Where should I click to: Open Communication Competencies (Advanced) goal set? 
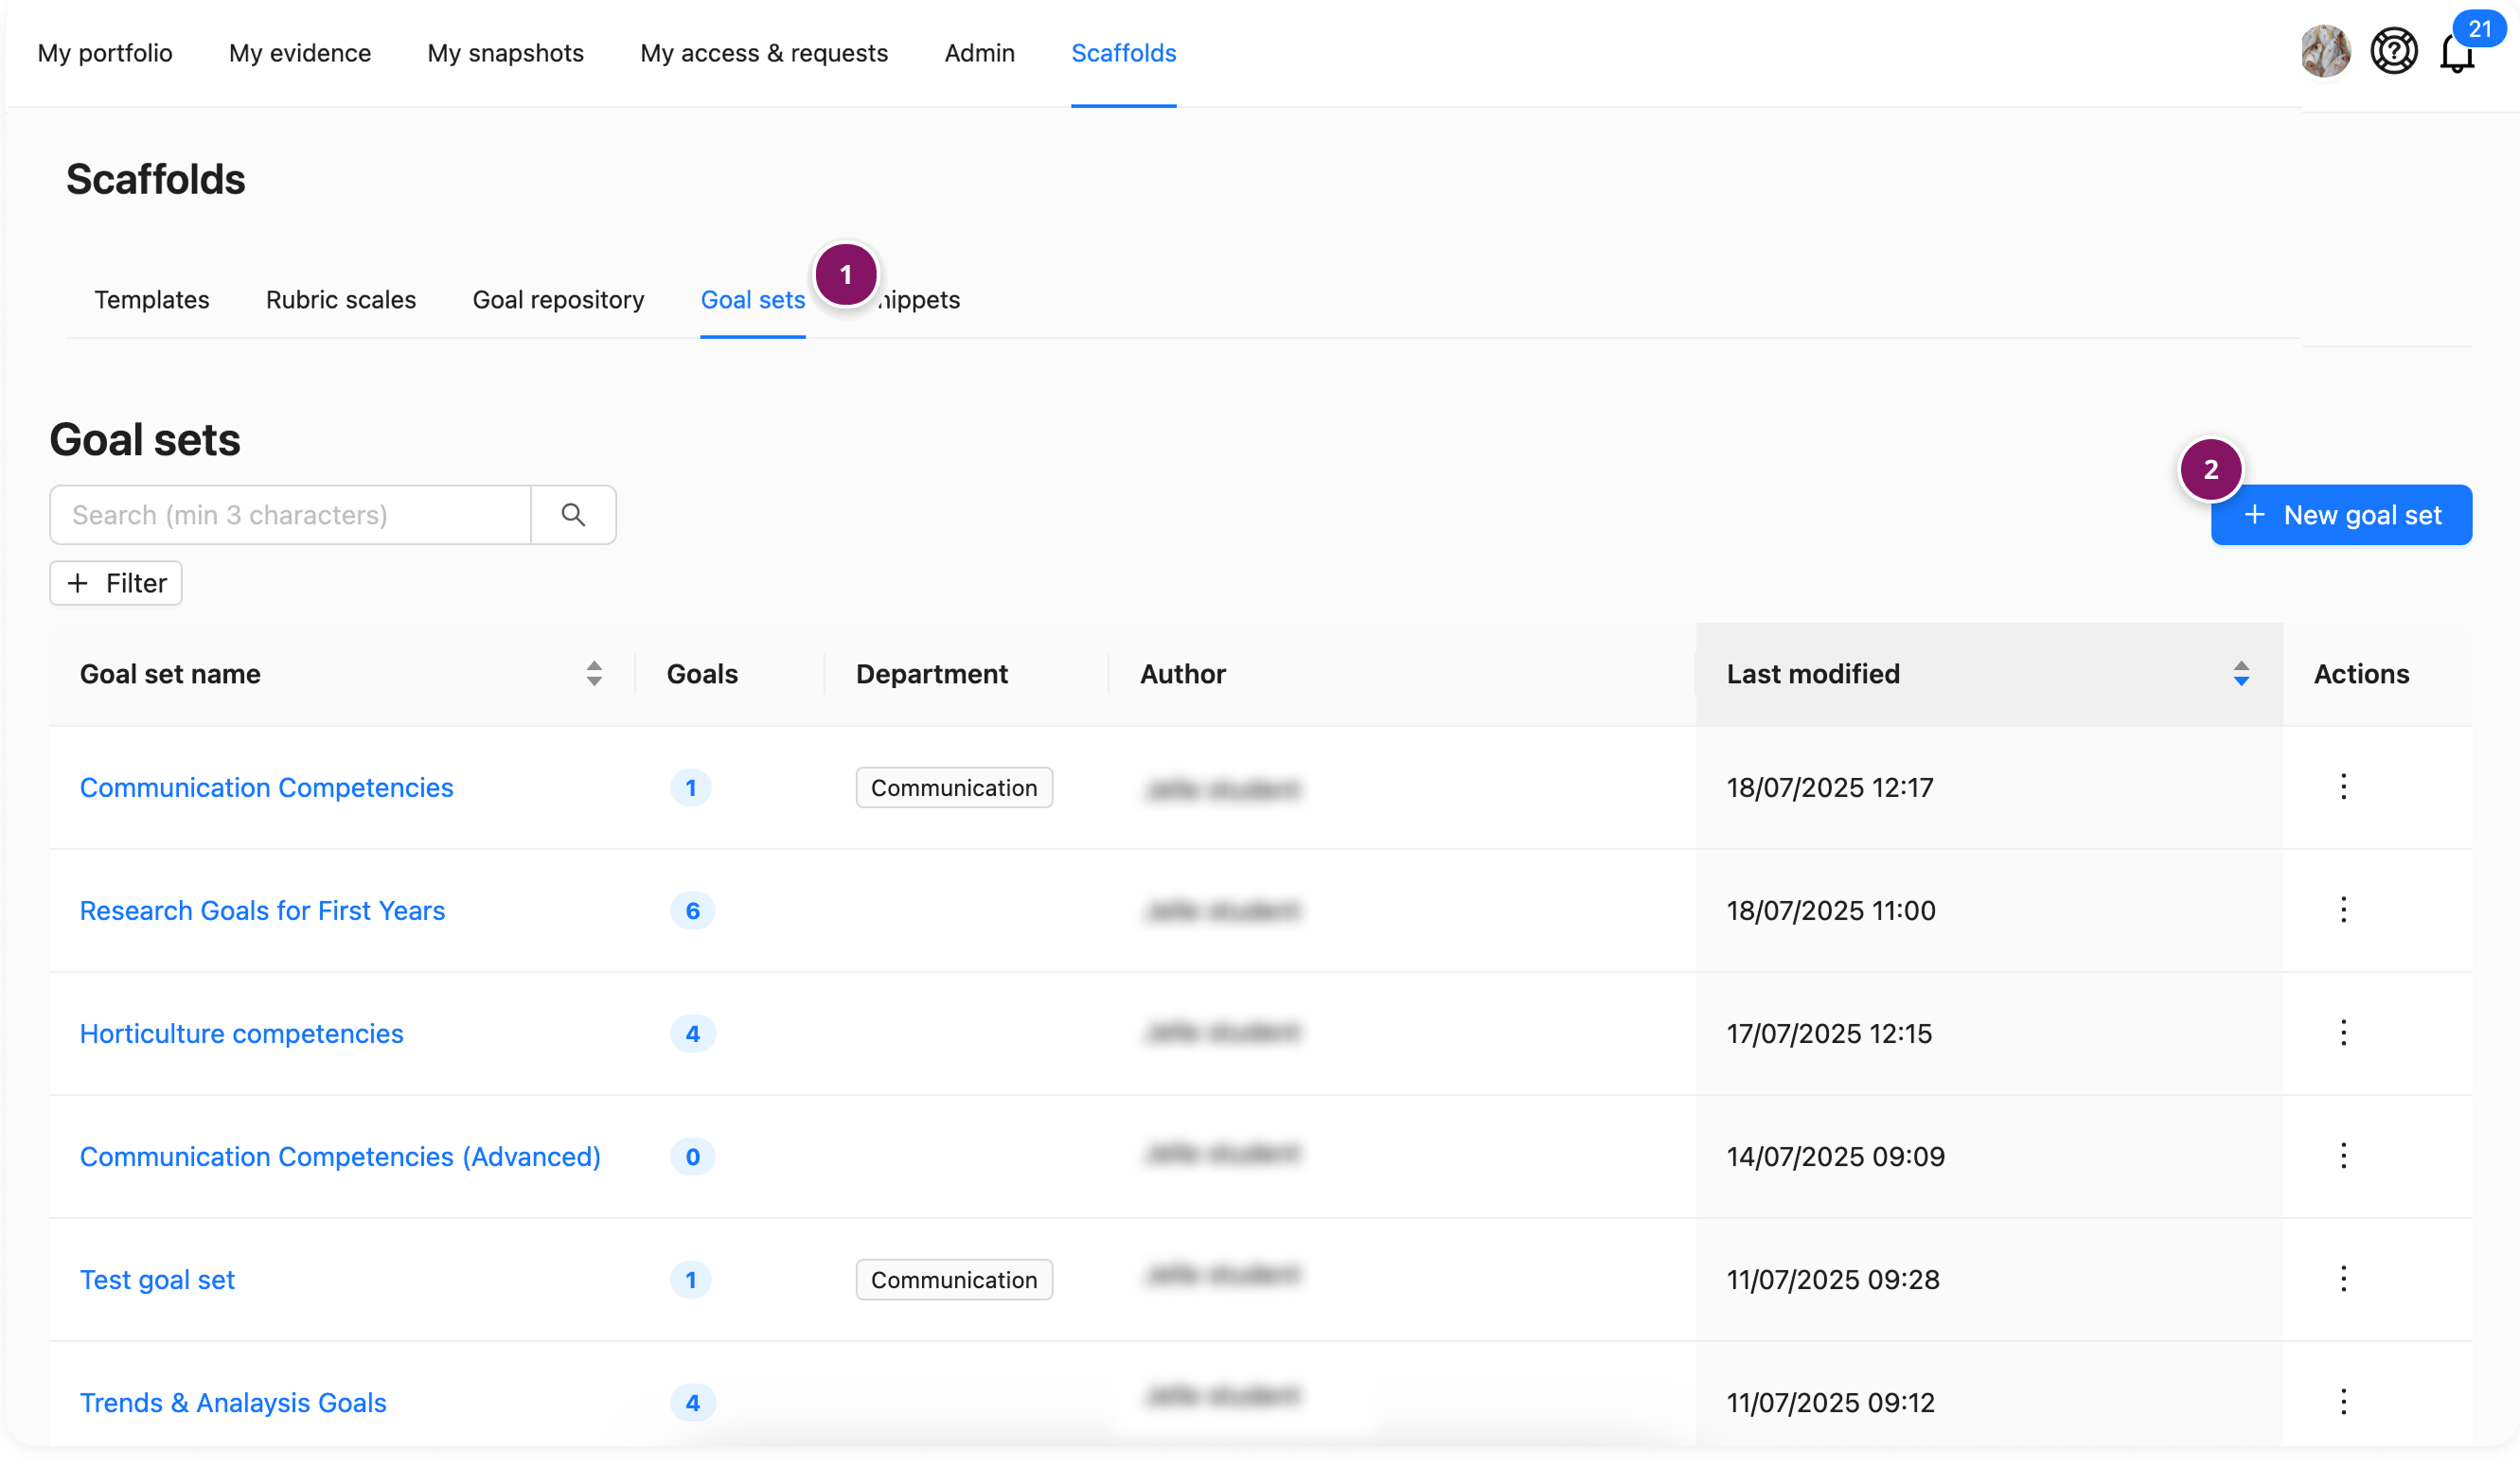tap(340, 1156)
